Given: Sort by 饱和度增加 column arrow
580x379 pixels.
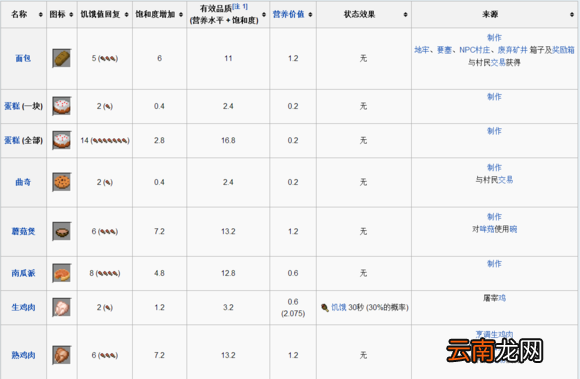Looking at the screenshot, I should (181, 14).
